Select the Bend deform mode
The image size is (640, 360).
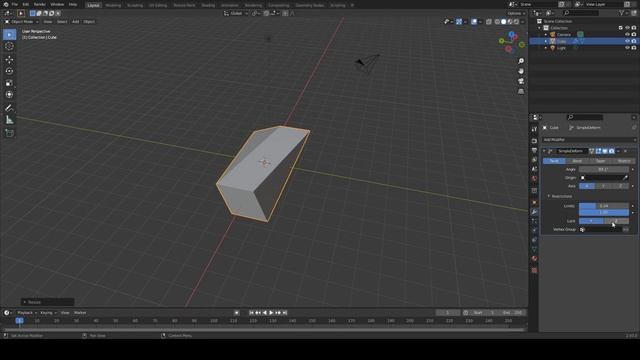pos(577,161)
